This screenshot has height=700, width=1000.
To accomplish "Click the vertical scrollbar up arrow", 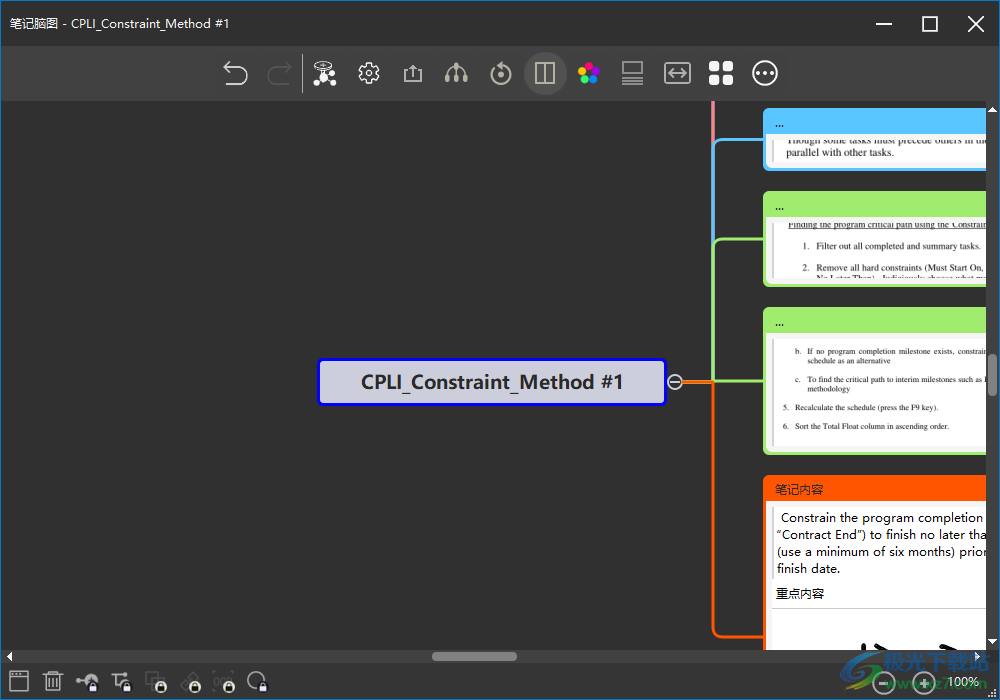I will pyautogui.click(x=992, y=110).
